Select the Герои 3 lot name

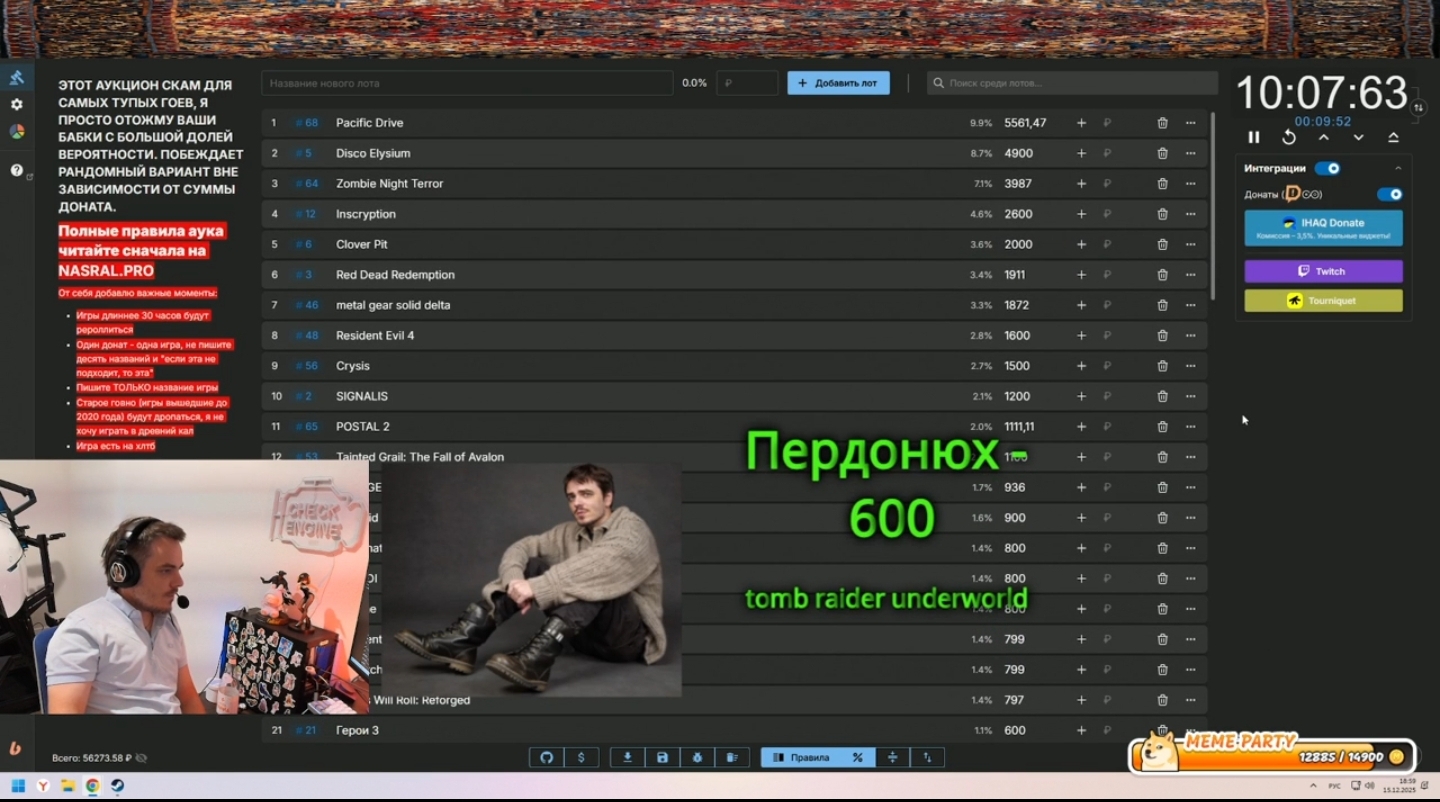[357, 730]
